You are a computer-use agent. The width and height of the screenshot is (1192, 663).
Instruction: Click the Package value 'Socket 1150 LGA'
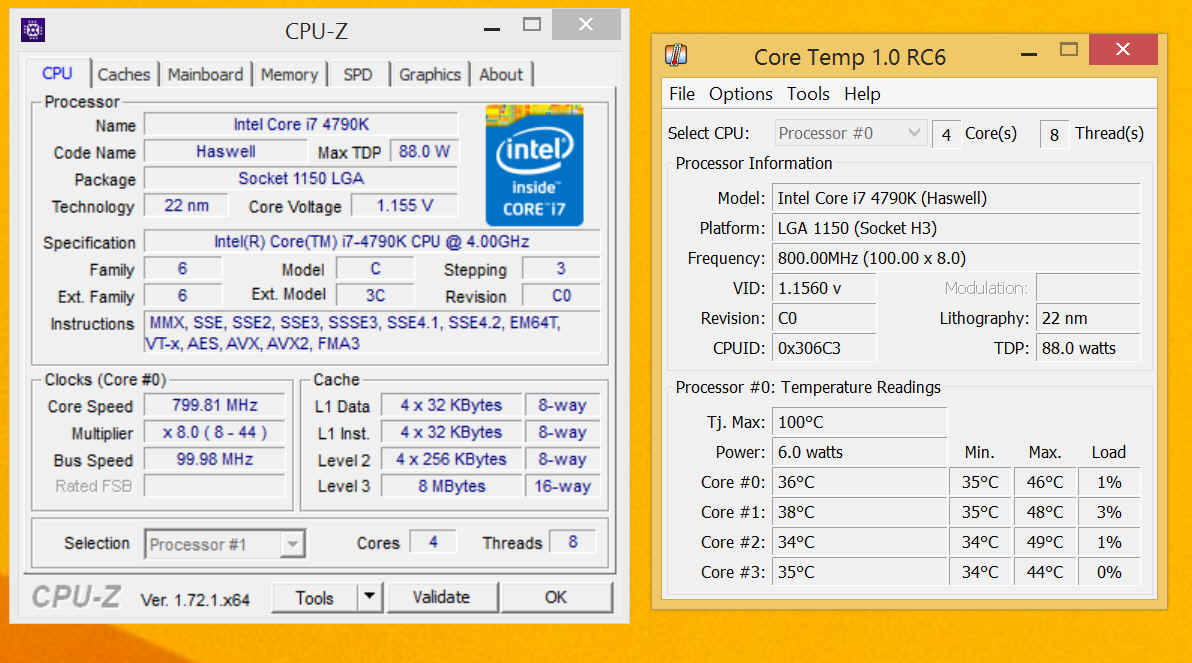[301, 178]
